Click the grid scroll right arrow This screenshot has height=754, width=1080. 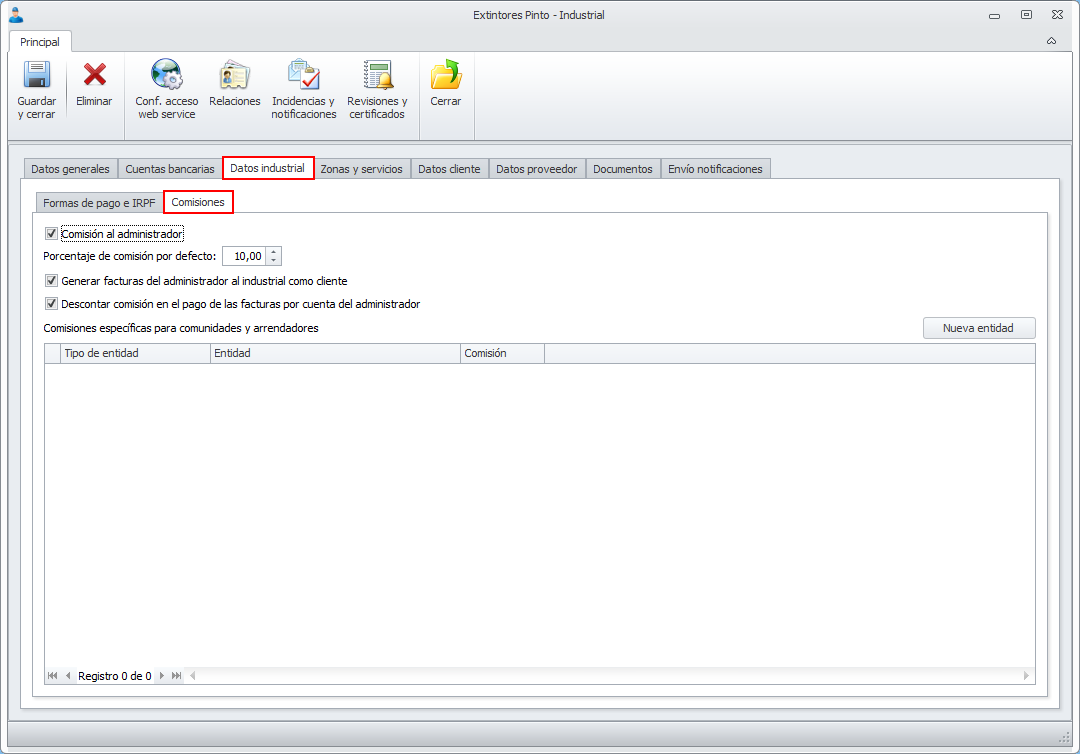coord(1026,676)
